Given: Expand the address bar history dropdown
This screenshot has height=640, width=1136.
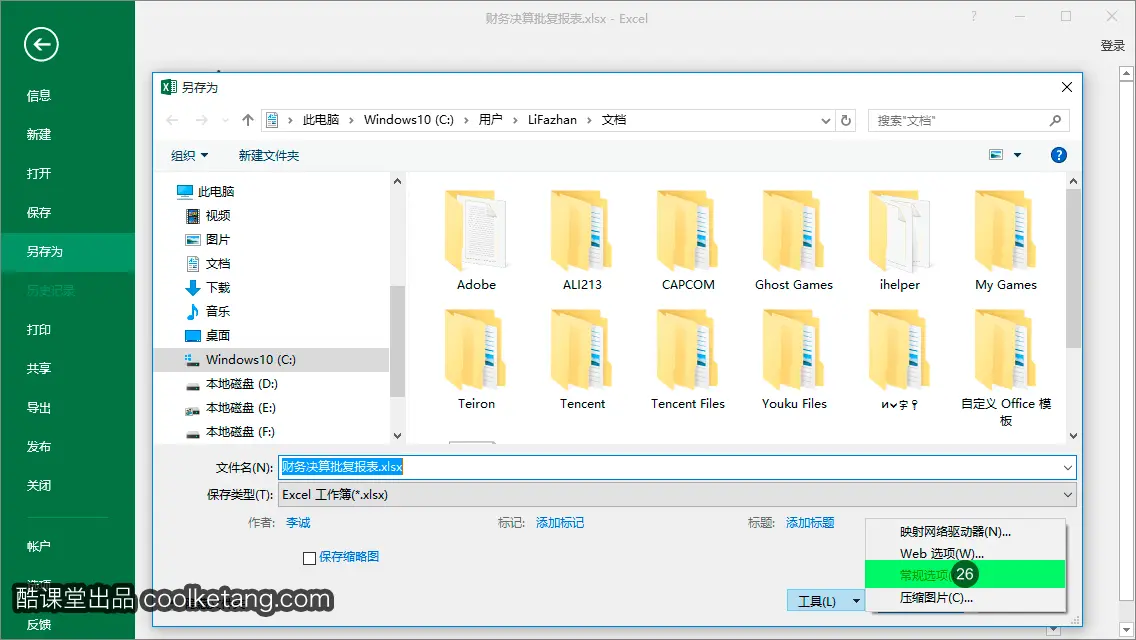Looking at the screenshot, I should point(825,121).
